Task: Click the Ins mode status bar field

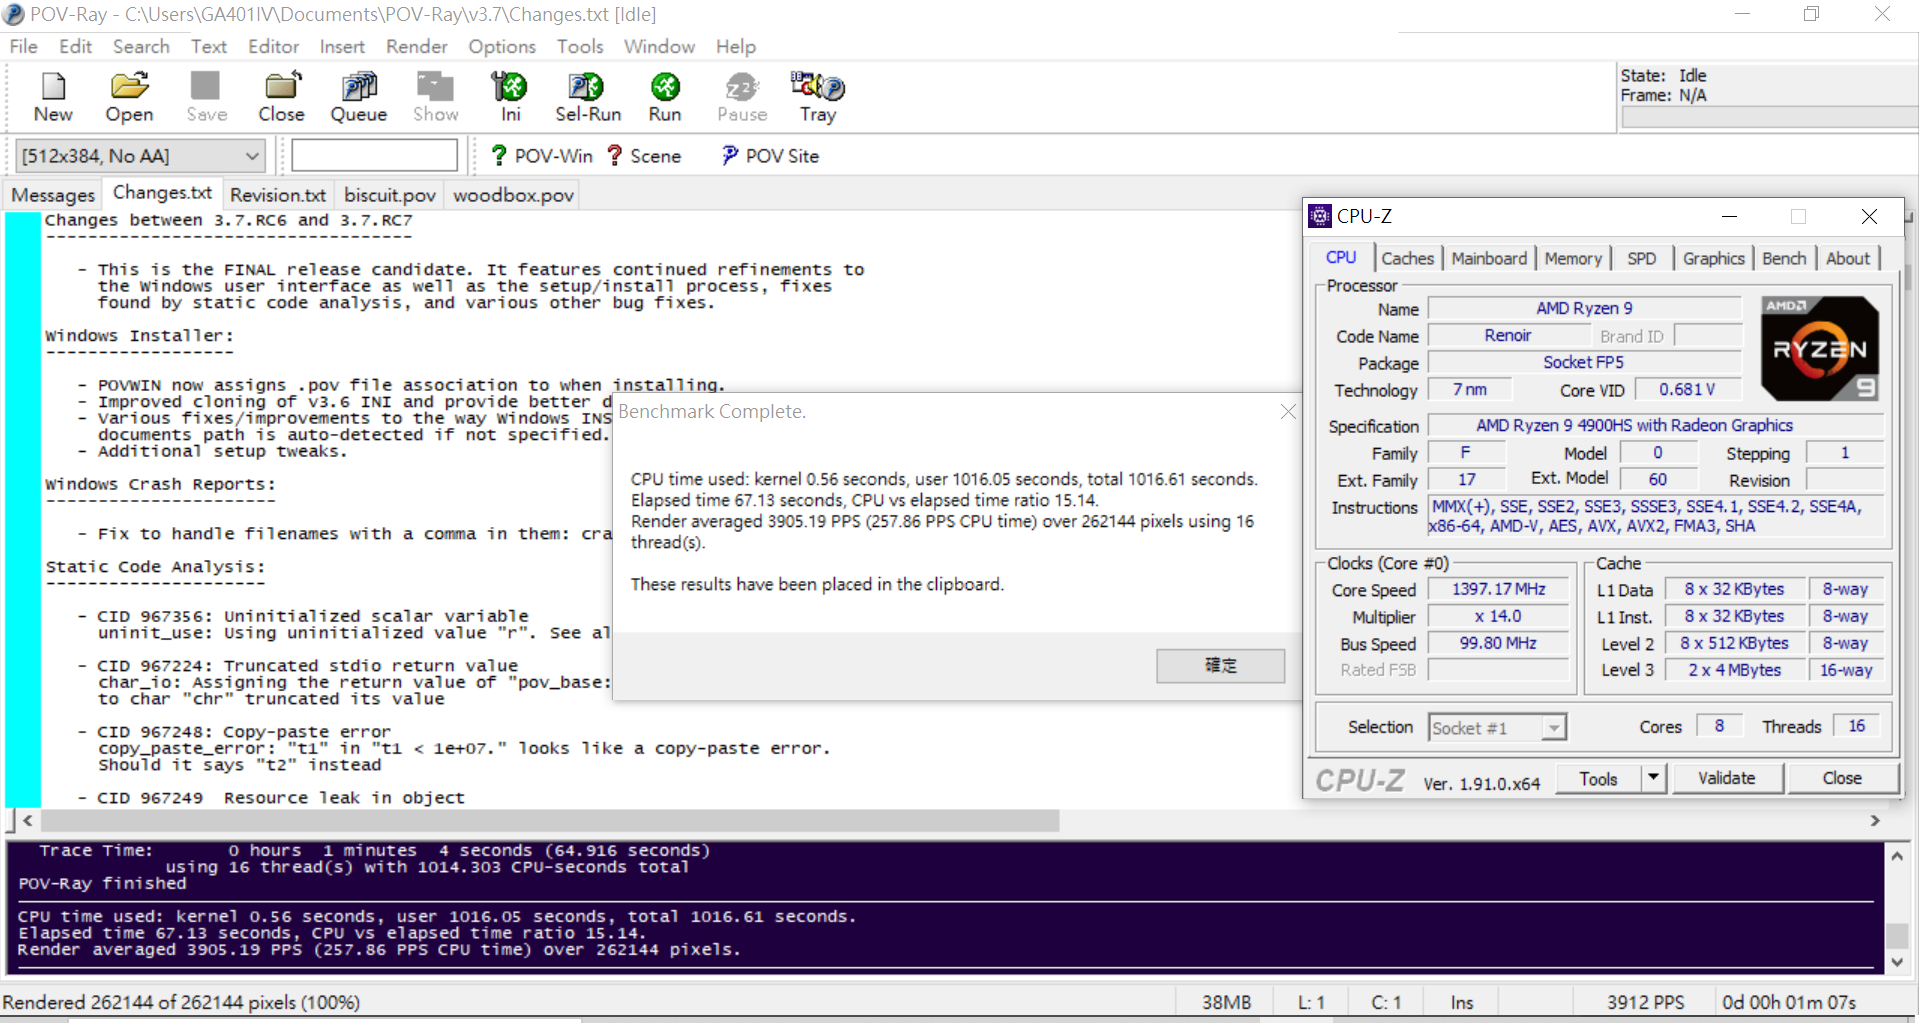Action: pos(1461,1002)
